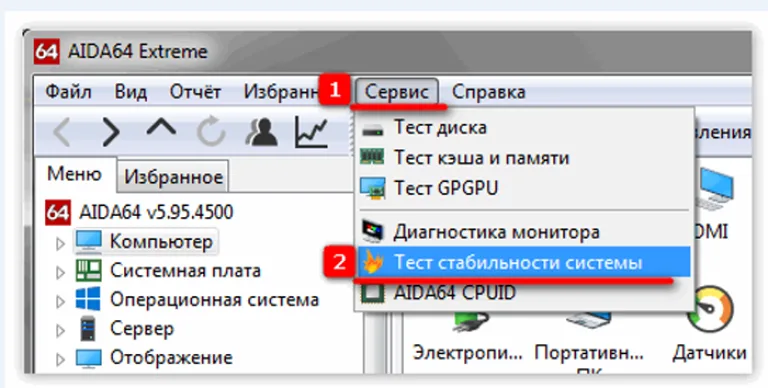Click the colorful display icon beside Диагностика монитора
This screenshot has height=388, width=768.
coord(373,231)
